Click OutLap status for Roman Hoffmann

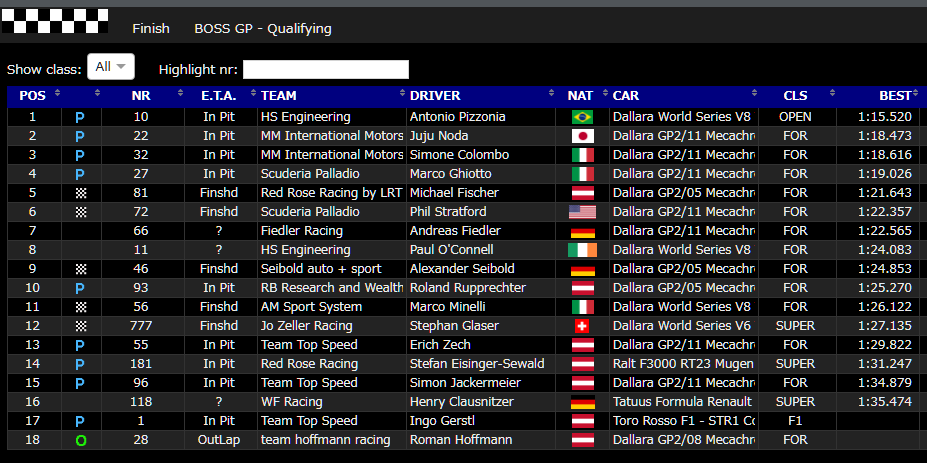pyautogui.click(x=219, y=439)
